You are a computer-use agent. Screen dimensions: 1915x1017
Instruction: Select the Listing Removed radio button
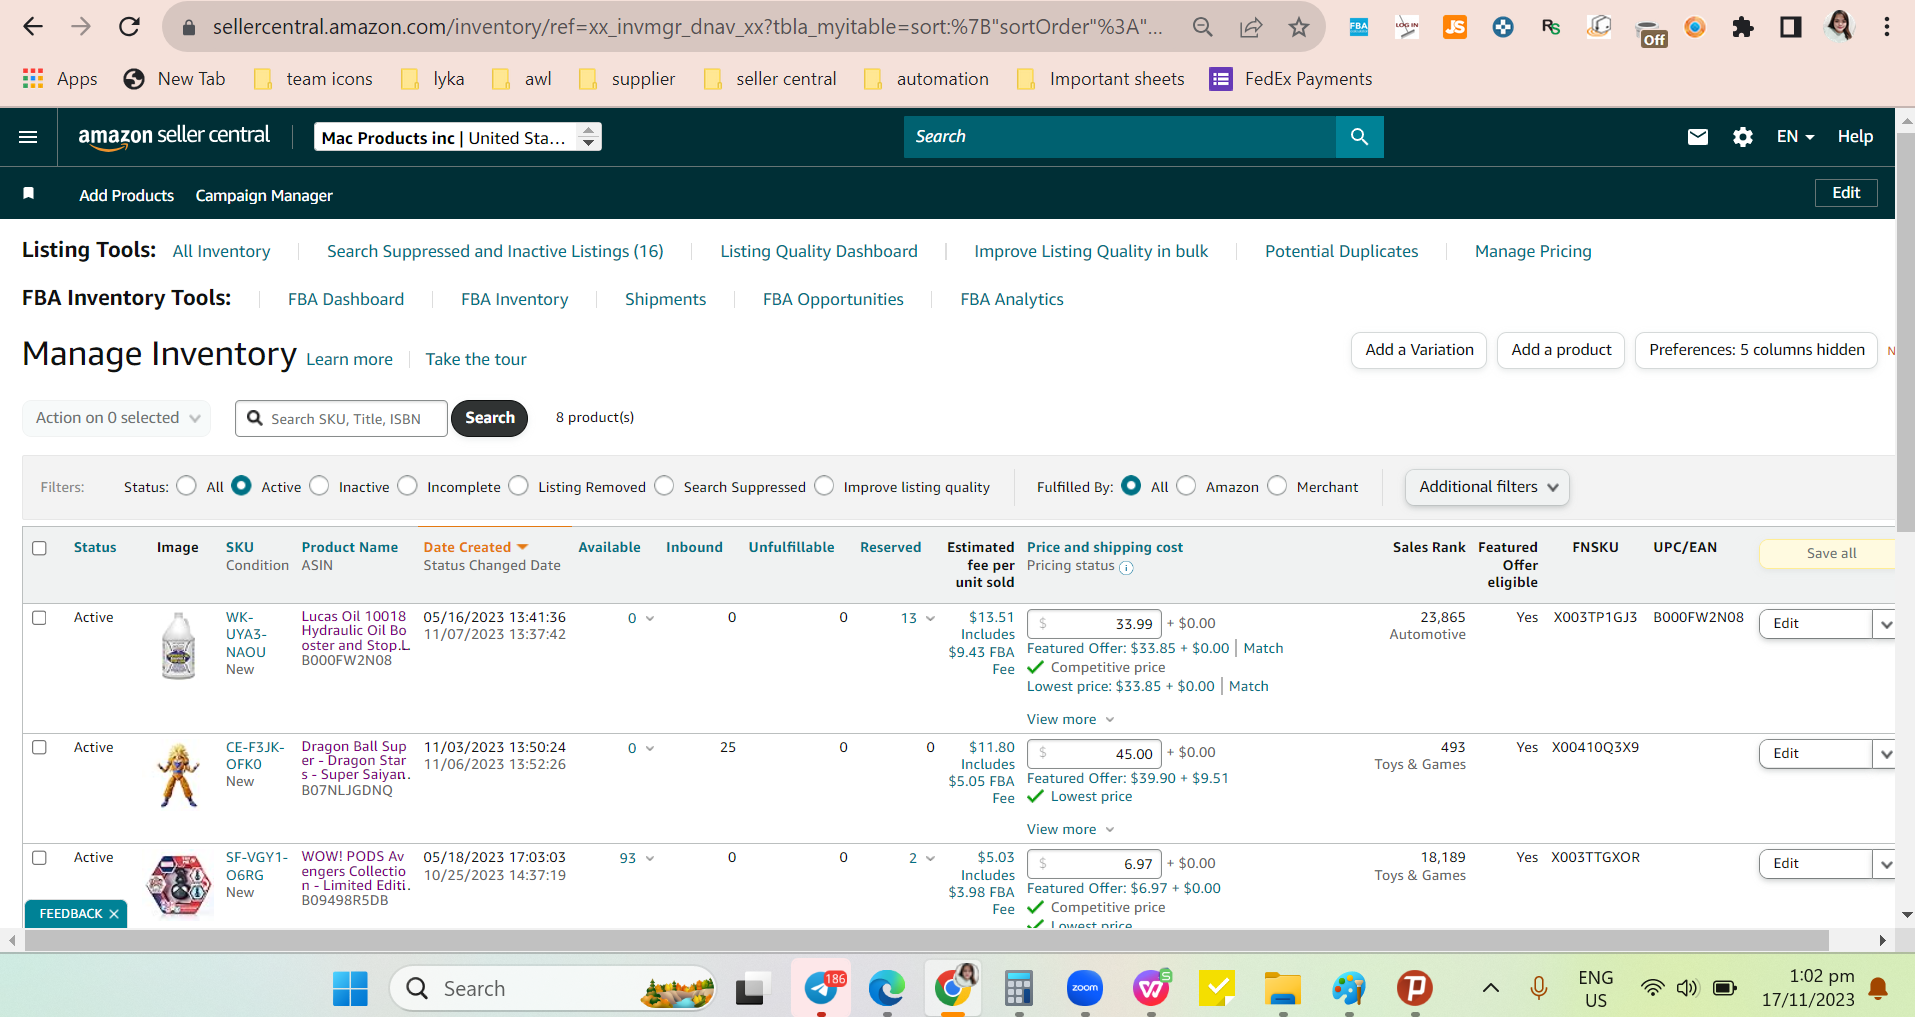pos(518,486)
